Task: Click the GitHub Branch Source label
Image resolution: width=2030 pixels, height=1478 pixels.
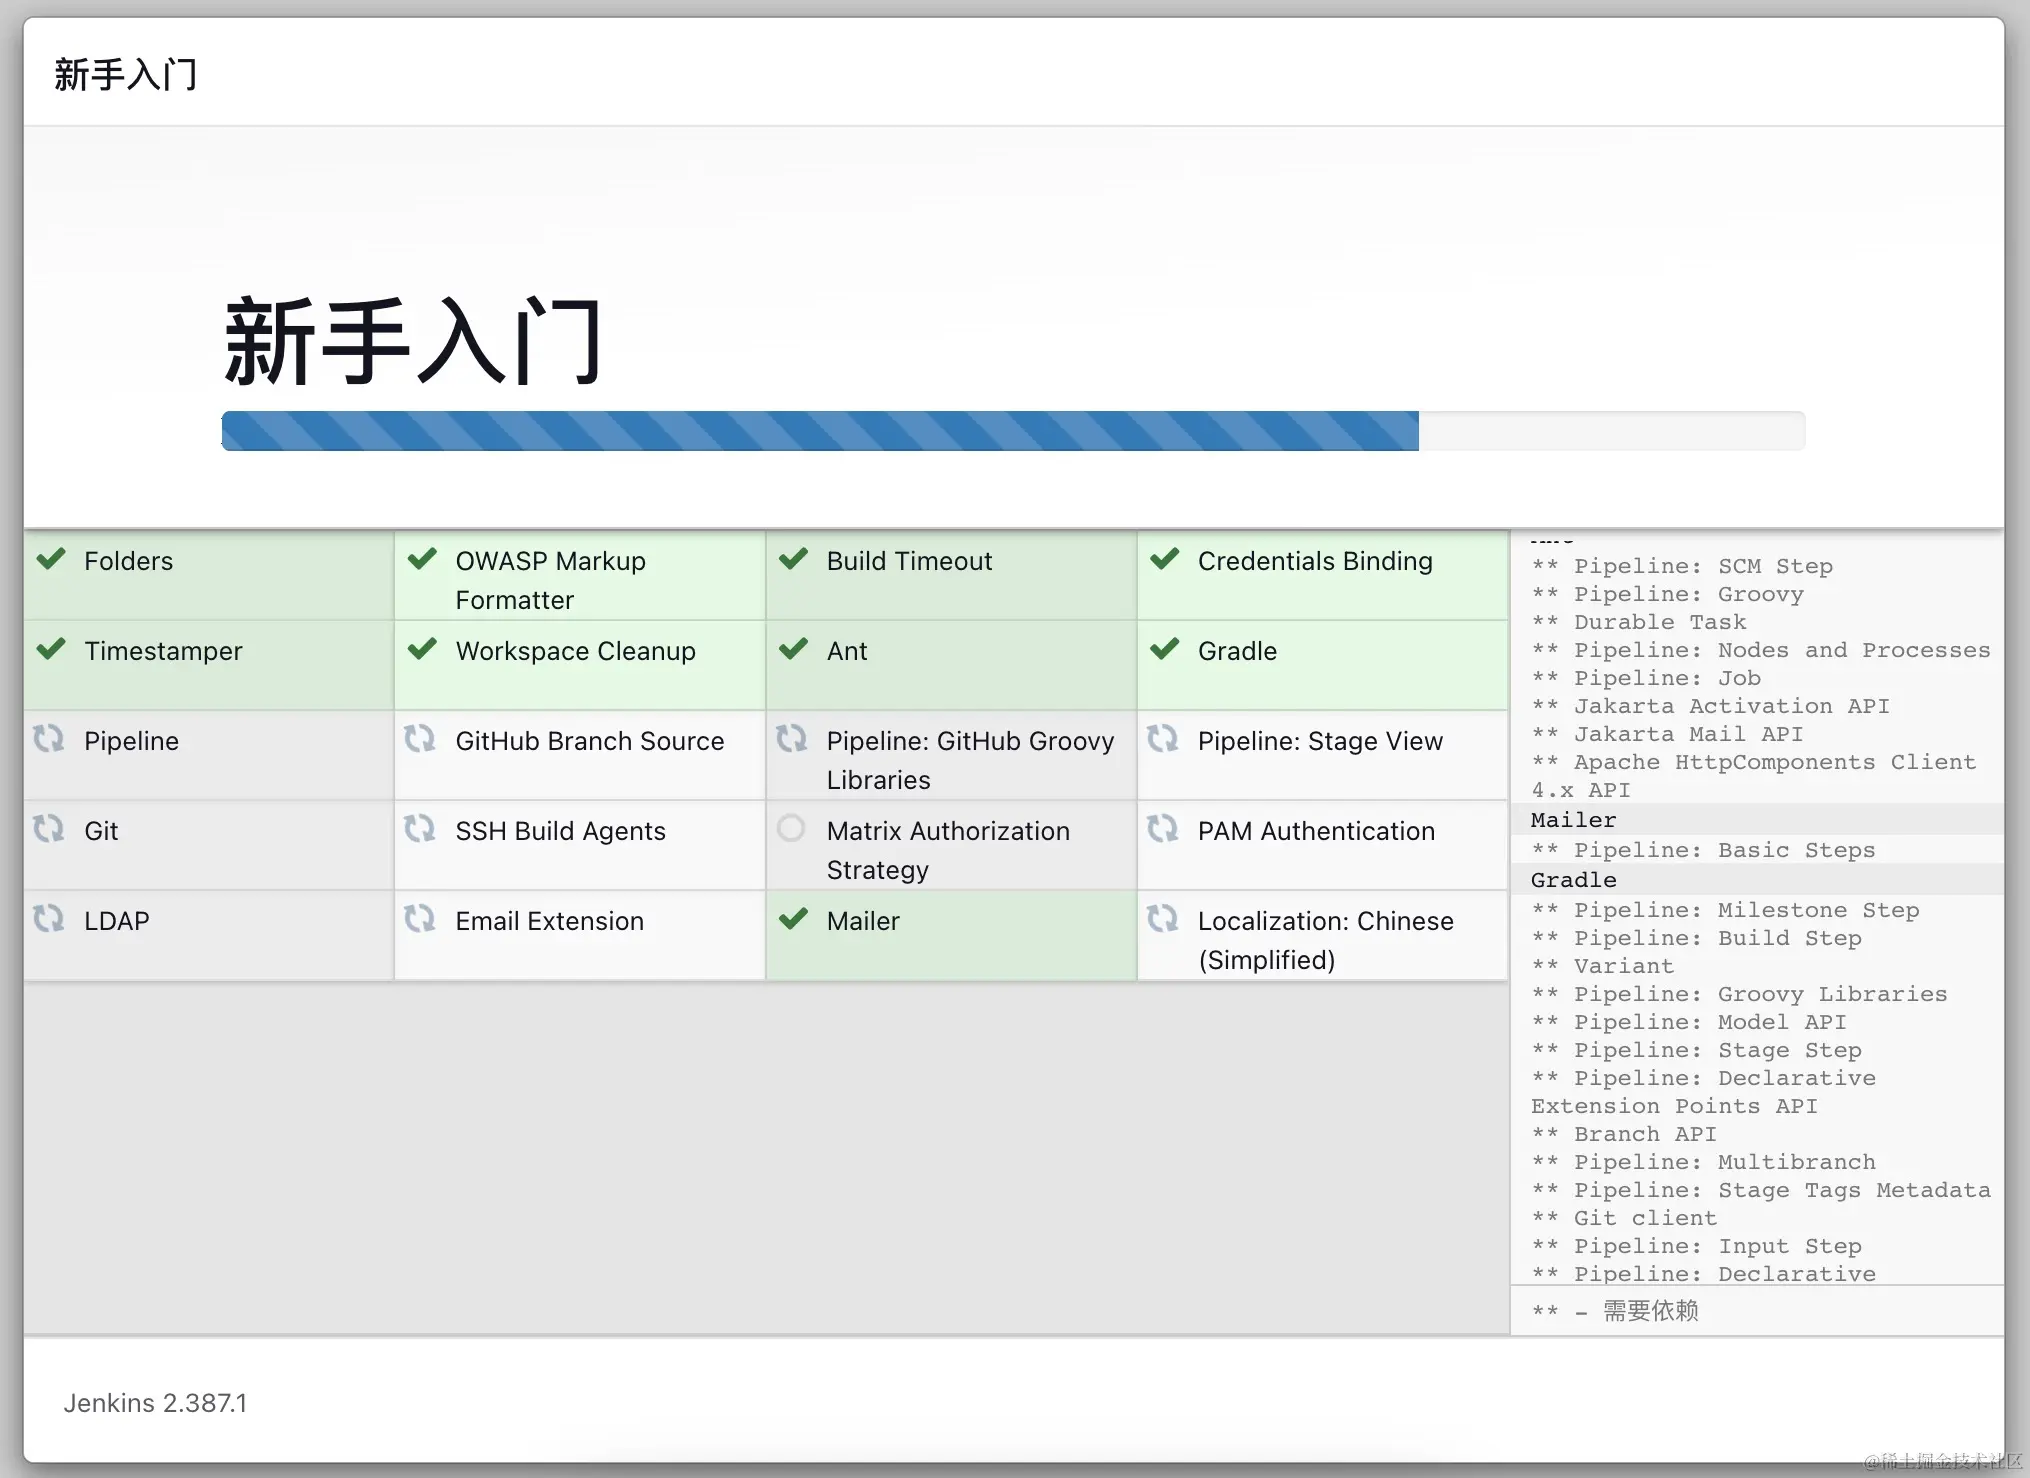Action: (x=589, y=741)
